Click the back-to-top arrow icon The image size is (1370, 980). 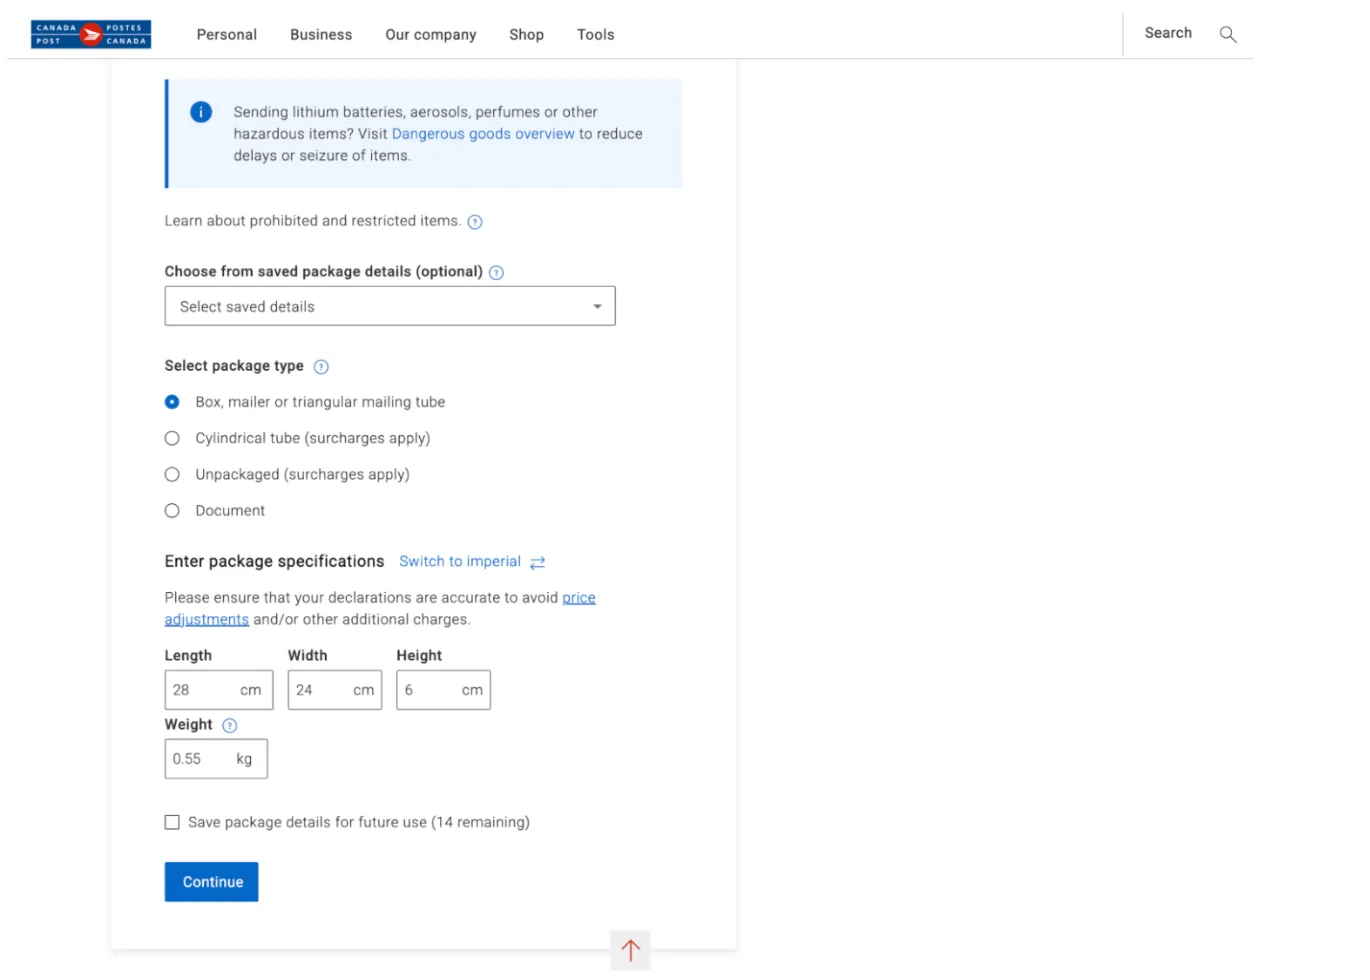630,950
